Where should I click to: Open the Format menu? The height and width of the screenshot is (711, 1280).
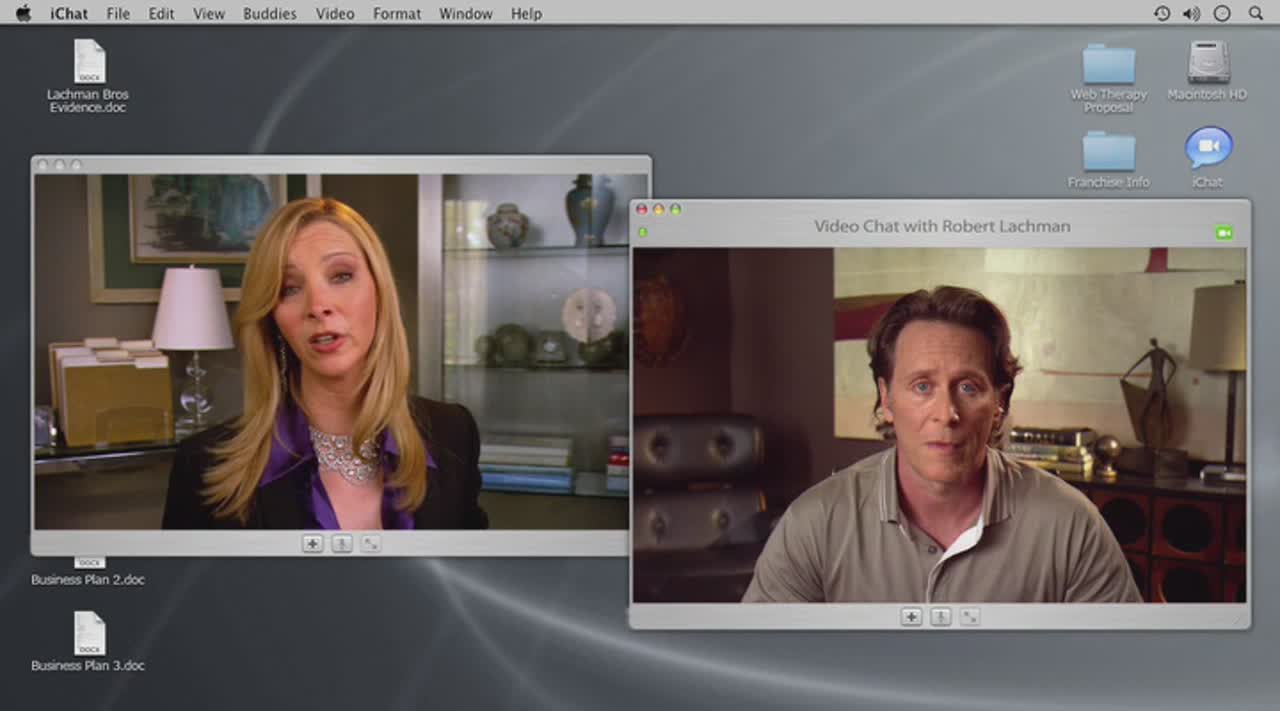[x=397, y=14]
